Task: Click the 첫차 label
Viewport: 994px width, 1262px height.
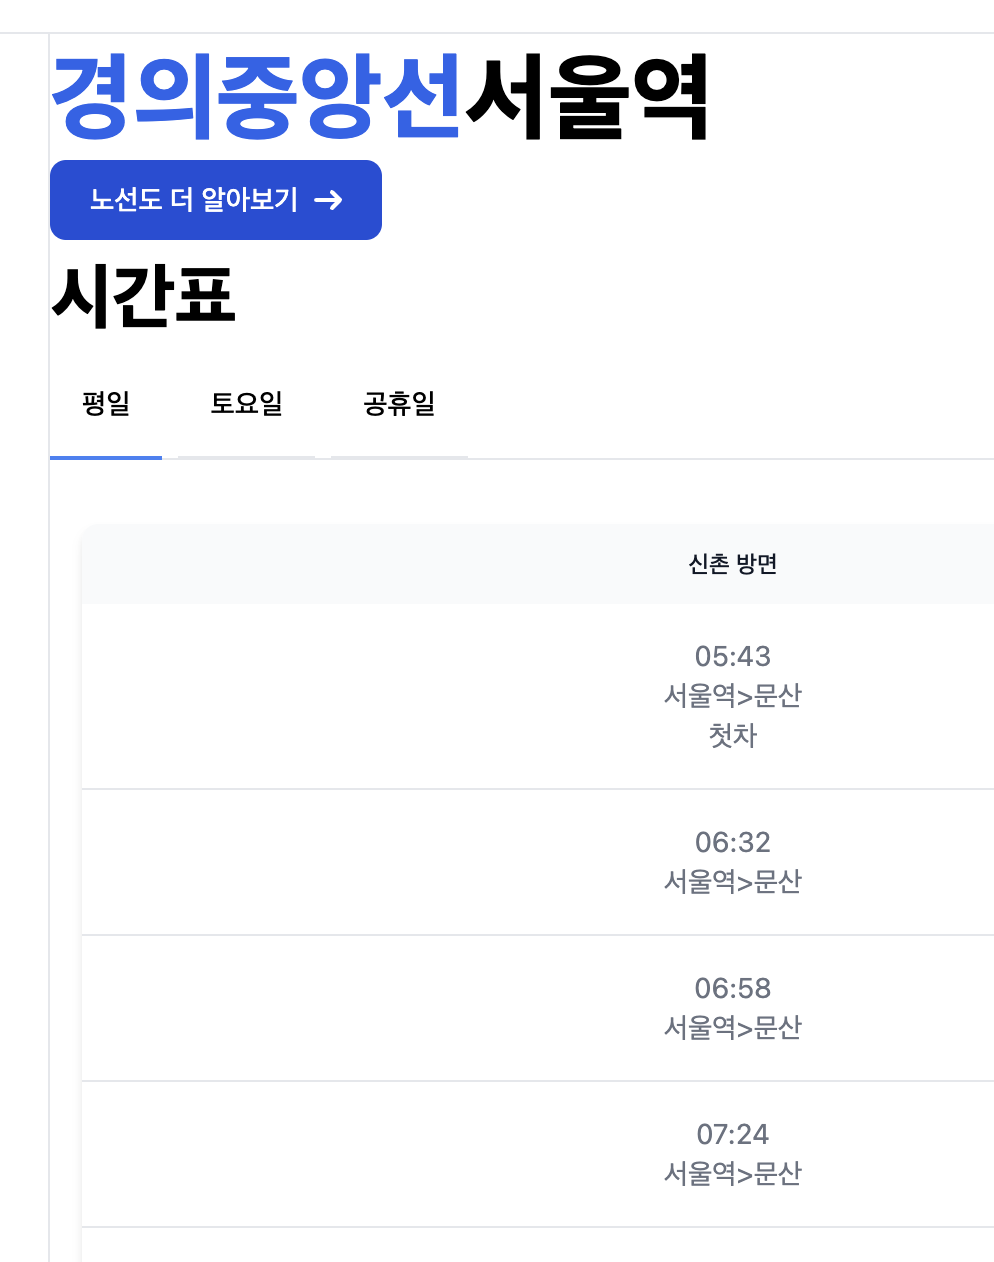Action: tap(733, 736)
